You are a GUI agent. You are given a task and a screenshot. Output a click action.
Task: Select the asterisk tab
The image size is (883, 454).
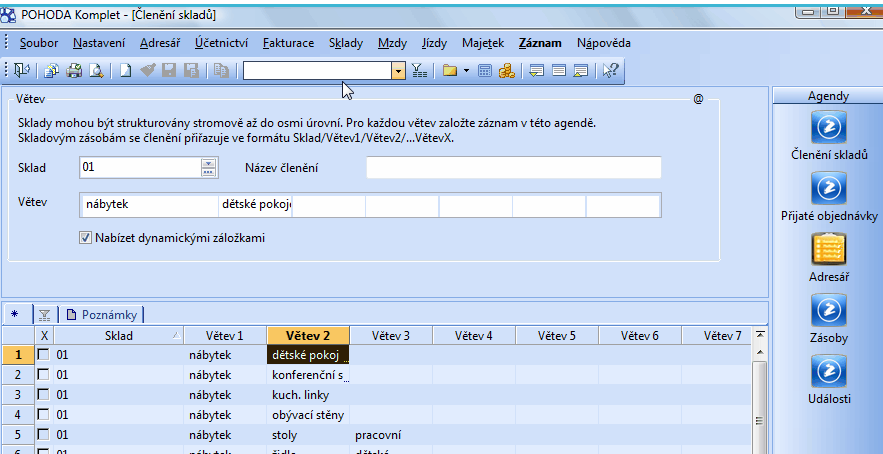pos(15,314)
